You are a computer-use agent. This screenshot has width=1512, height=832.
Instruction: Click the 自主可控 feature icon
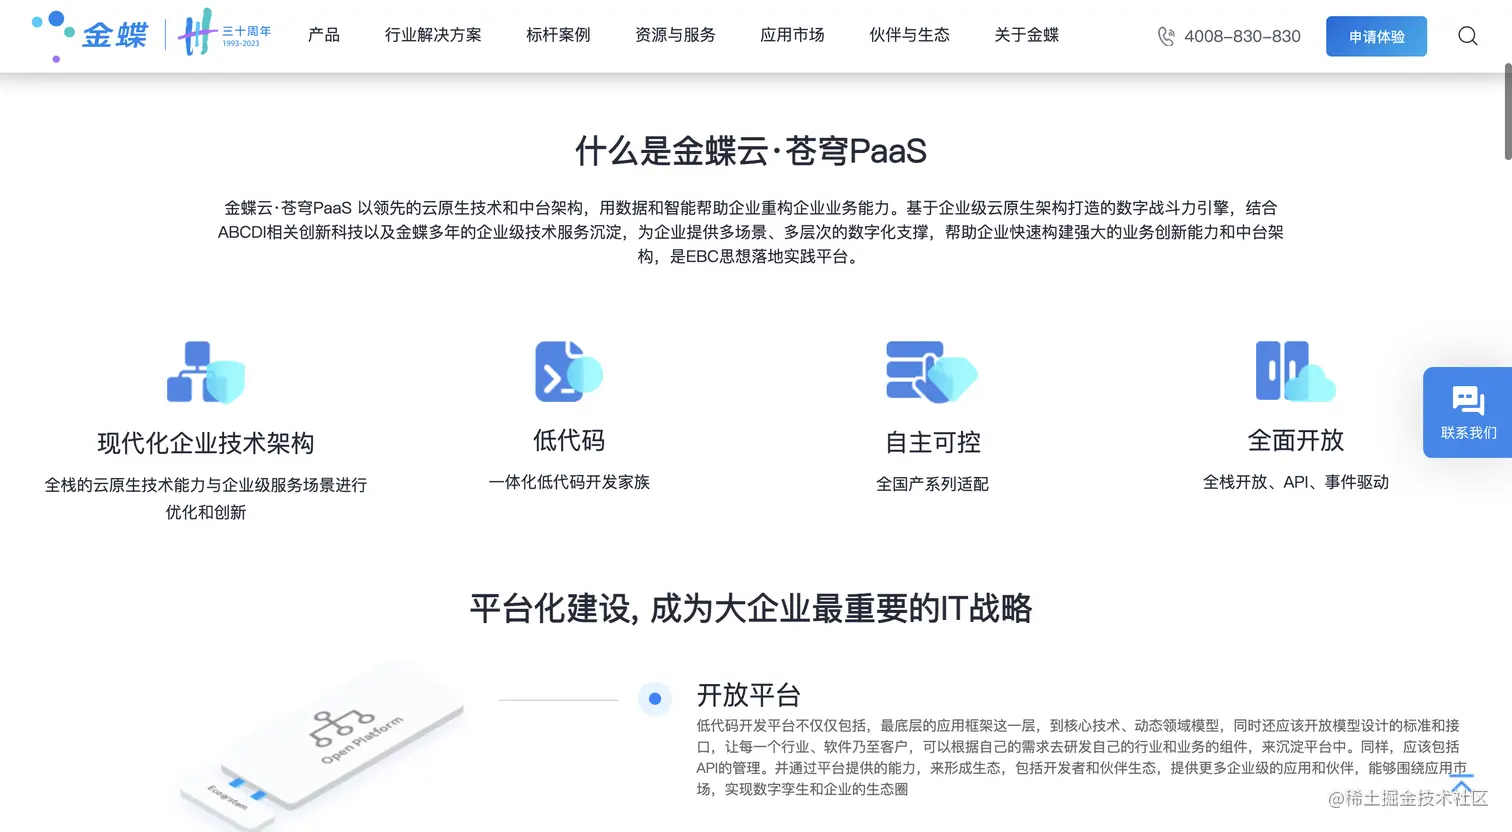point(932,372)
